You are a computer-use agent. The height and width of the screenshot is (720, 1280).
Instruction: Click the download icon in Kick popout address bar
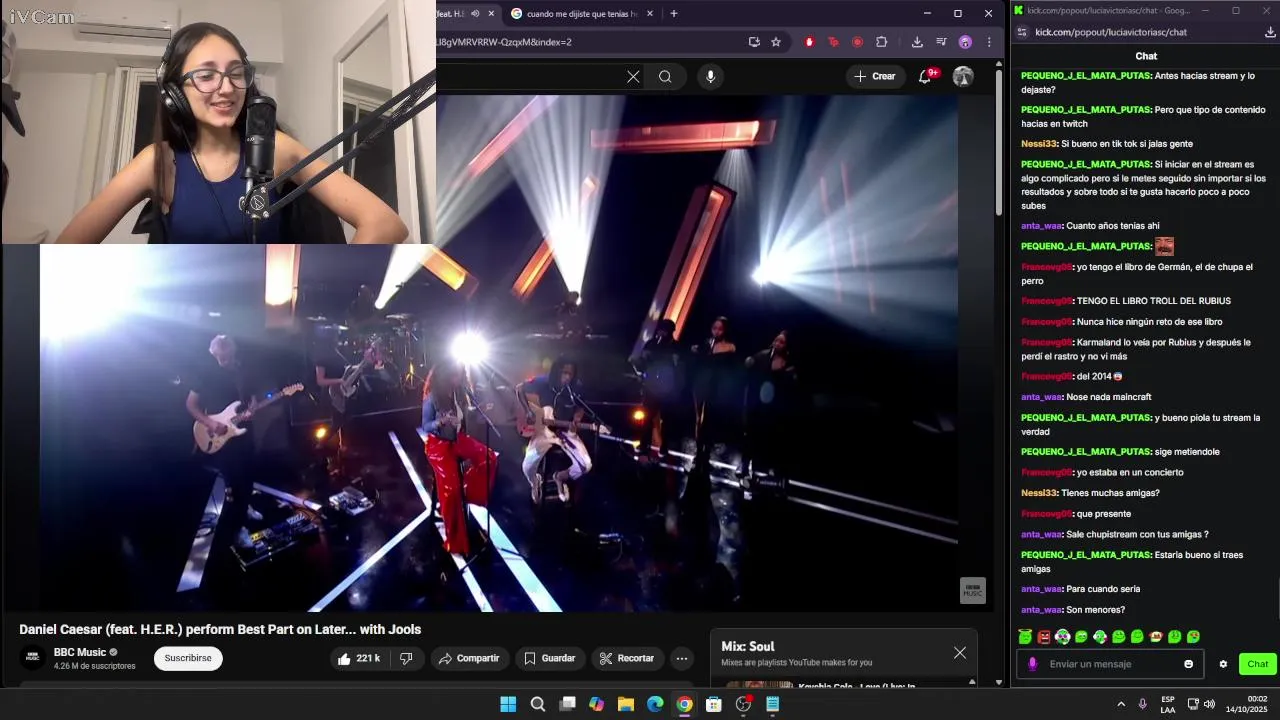click(1271, 32)
